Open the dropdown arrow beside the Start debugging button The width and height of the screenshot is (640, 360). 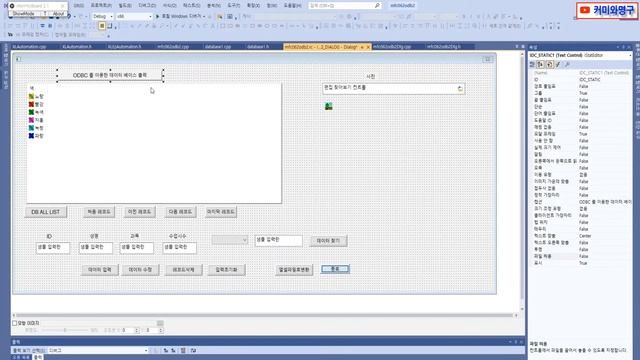(204, 16)
